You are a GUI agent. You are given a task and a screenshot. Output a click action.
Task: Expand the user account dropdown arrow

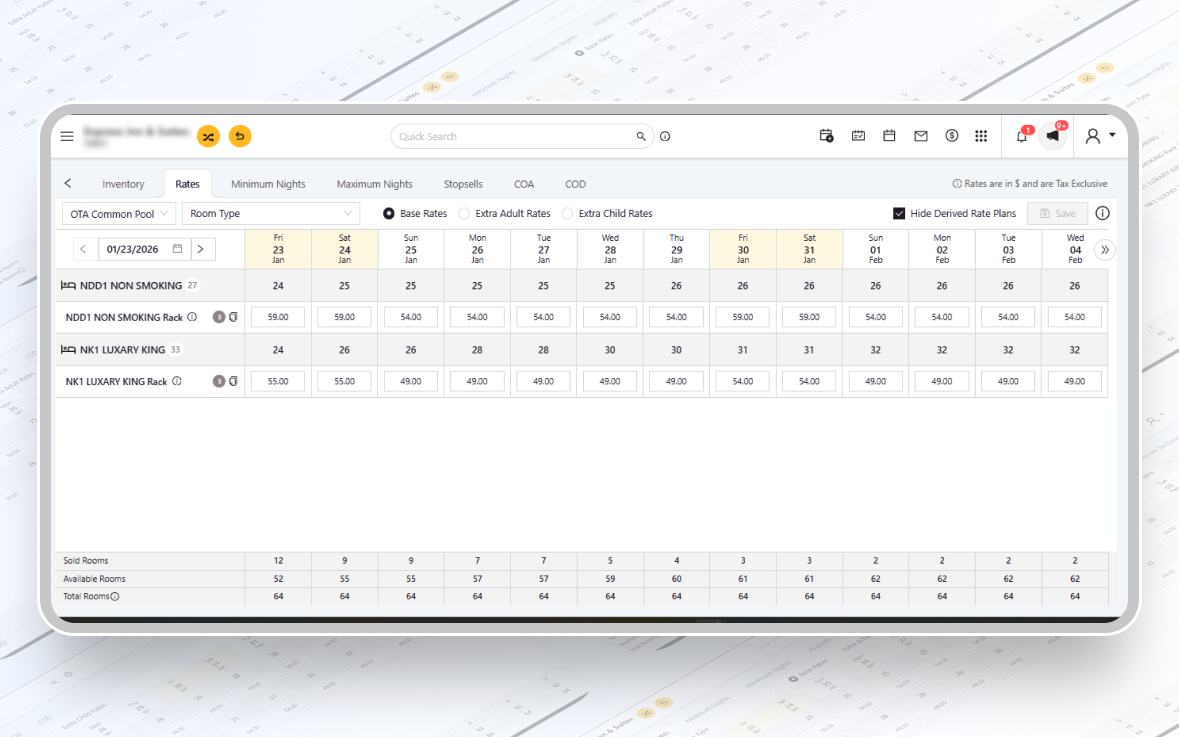click(x=1112, y=135)
